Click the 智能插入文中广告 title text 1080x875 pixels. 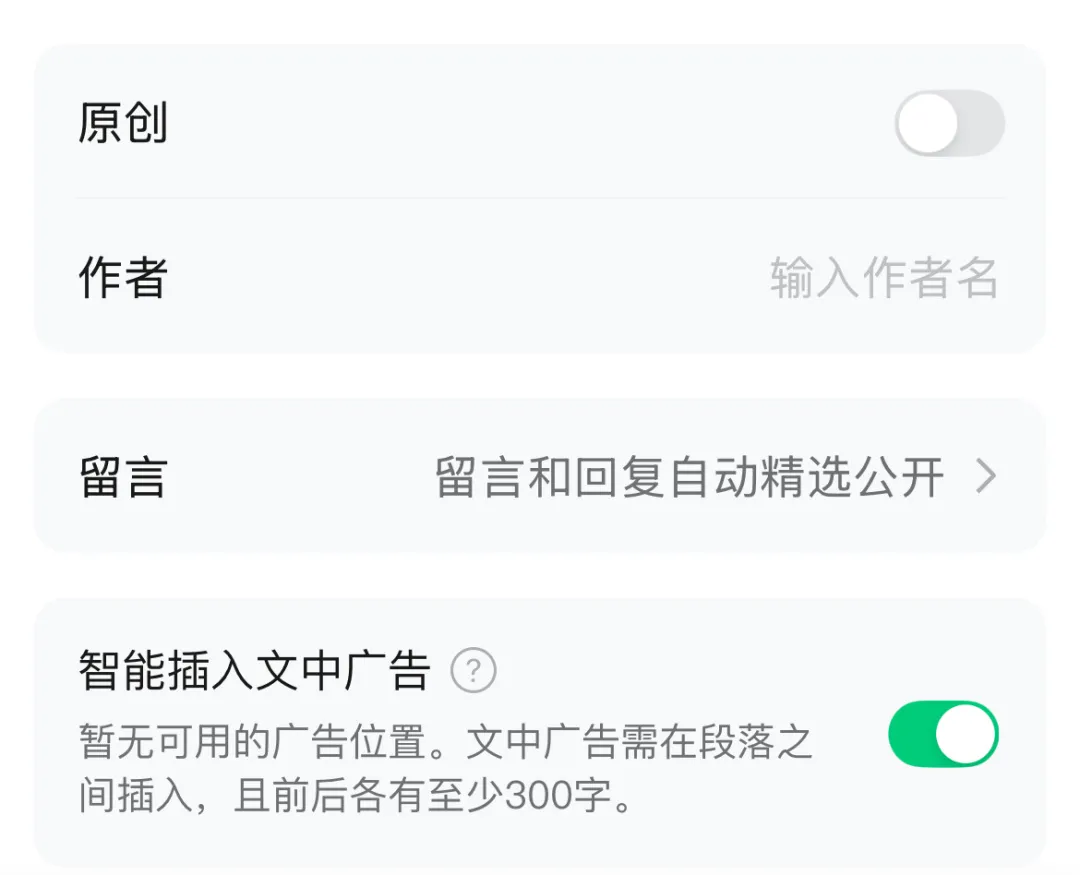pyautogui.click(x=254, y=670)
